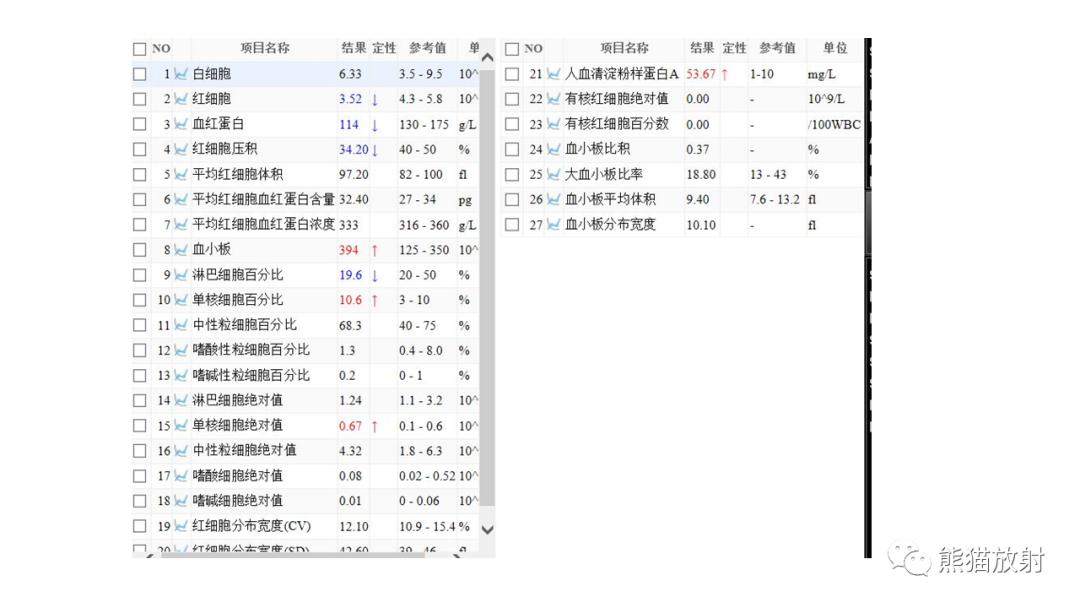Check the box for row 15 单核细胞绝对值

pos(140,426)
